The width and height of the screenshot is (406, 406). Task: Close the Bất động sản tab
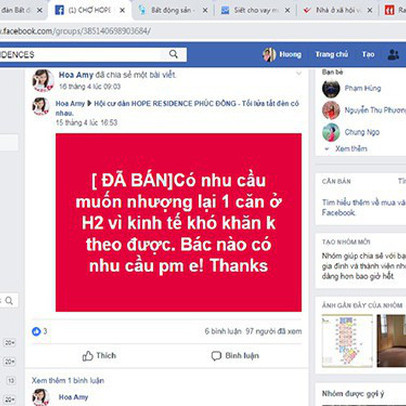coord(205,10)
